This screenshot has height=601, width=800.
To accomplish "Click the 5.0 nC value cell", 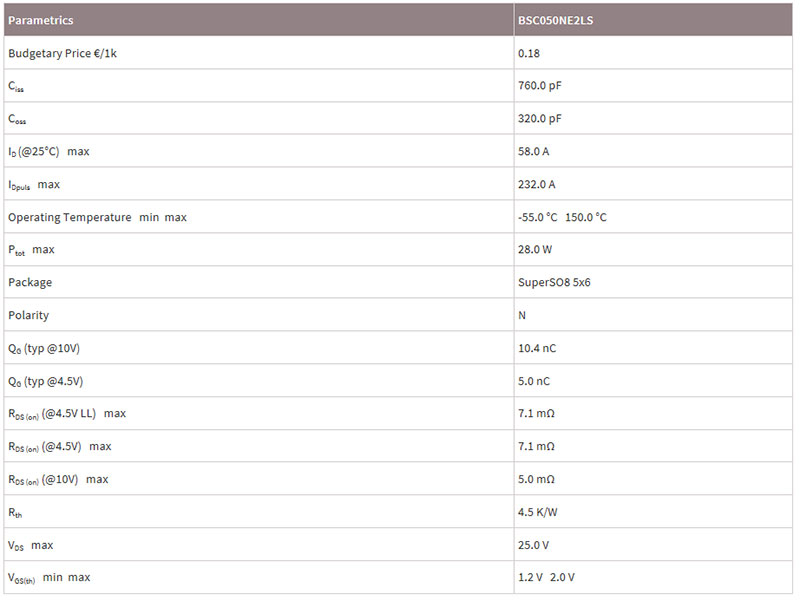I will [x=533, y=381].
